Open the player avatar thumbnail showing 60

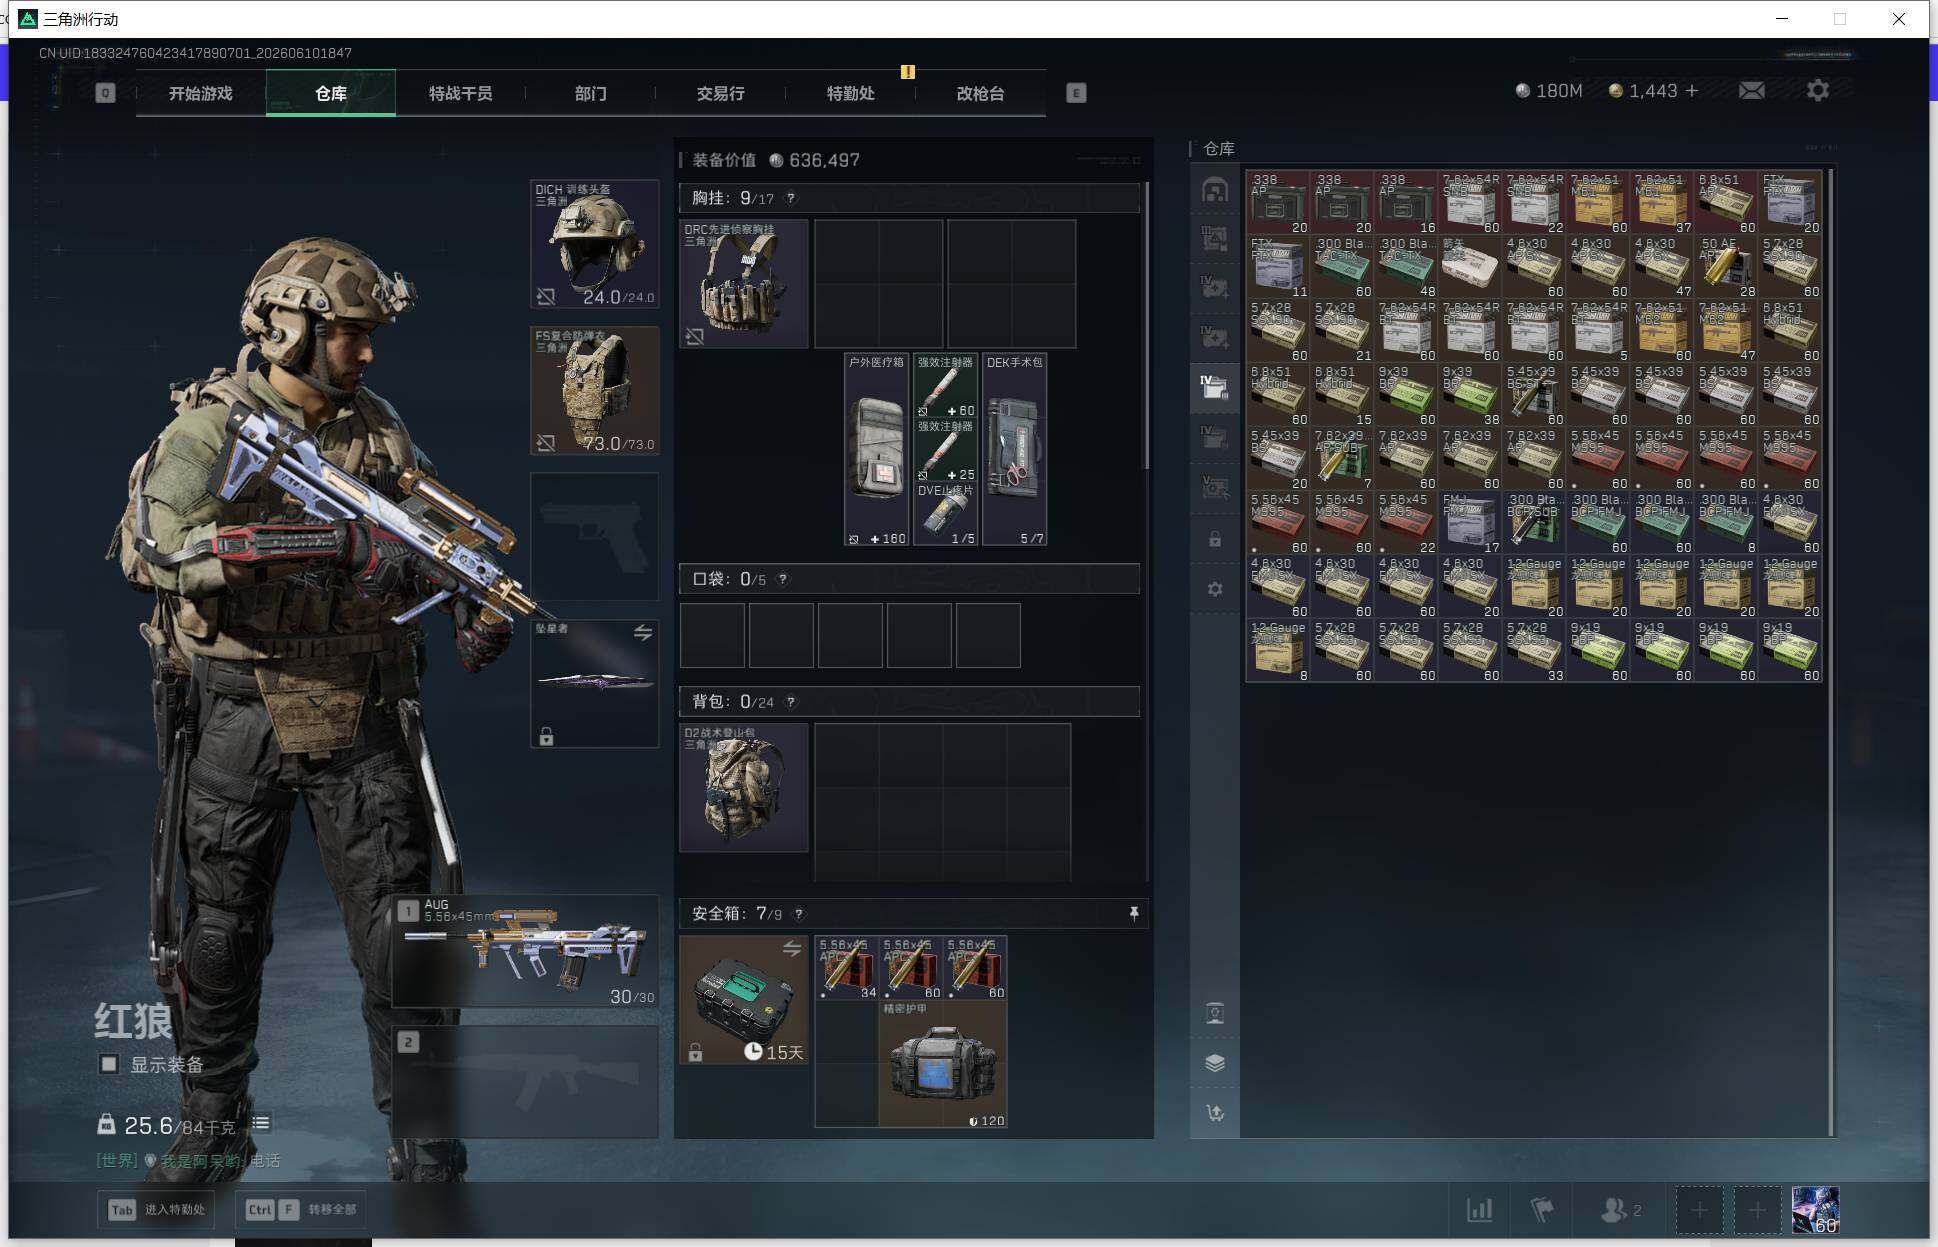coord(1815,1210)
